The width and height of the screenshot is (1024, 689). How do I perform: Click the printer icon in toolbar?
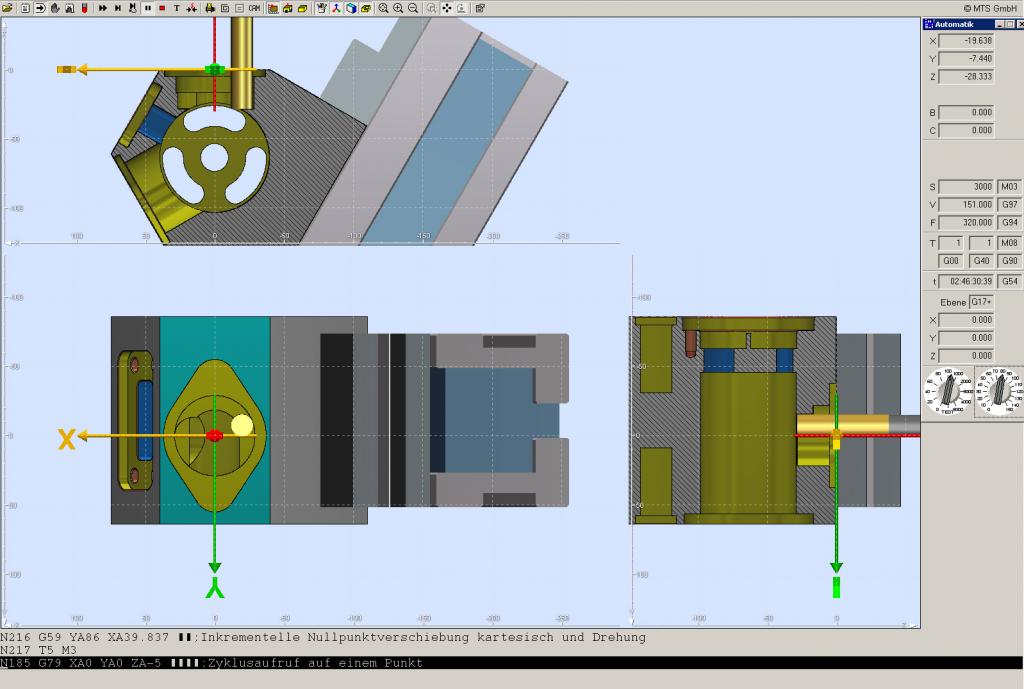[x=210, y=8]
